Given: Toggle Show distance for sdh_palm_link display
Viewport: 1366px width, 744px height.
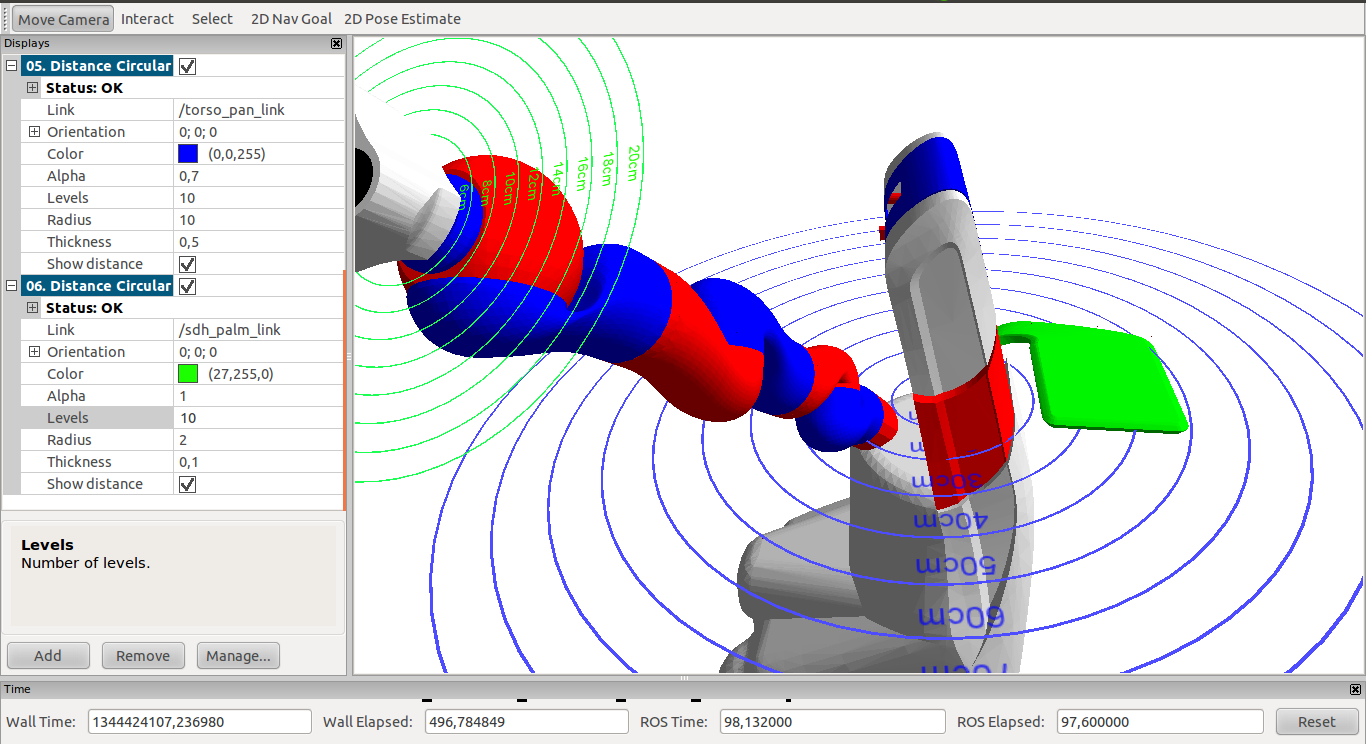Looking at the screenshot, I should [x=187, y=484].
